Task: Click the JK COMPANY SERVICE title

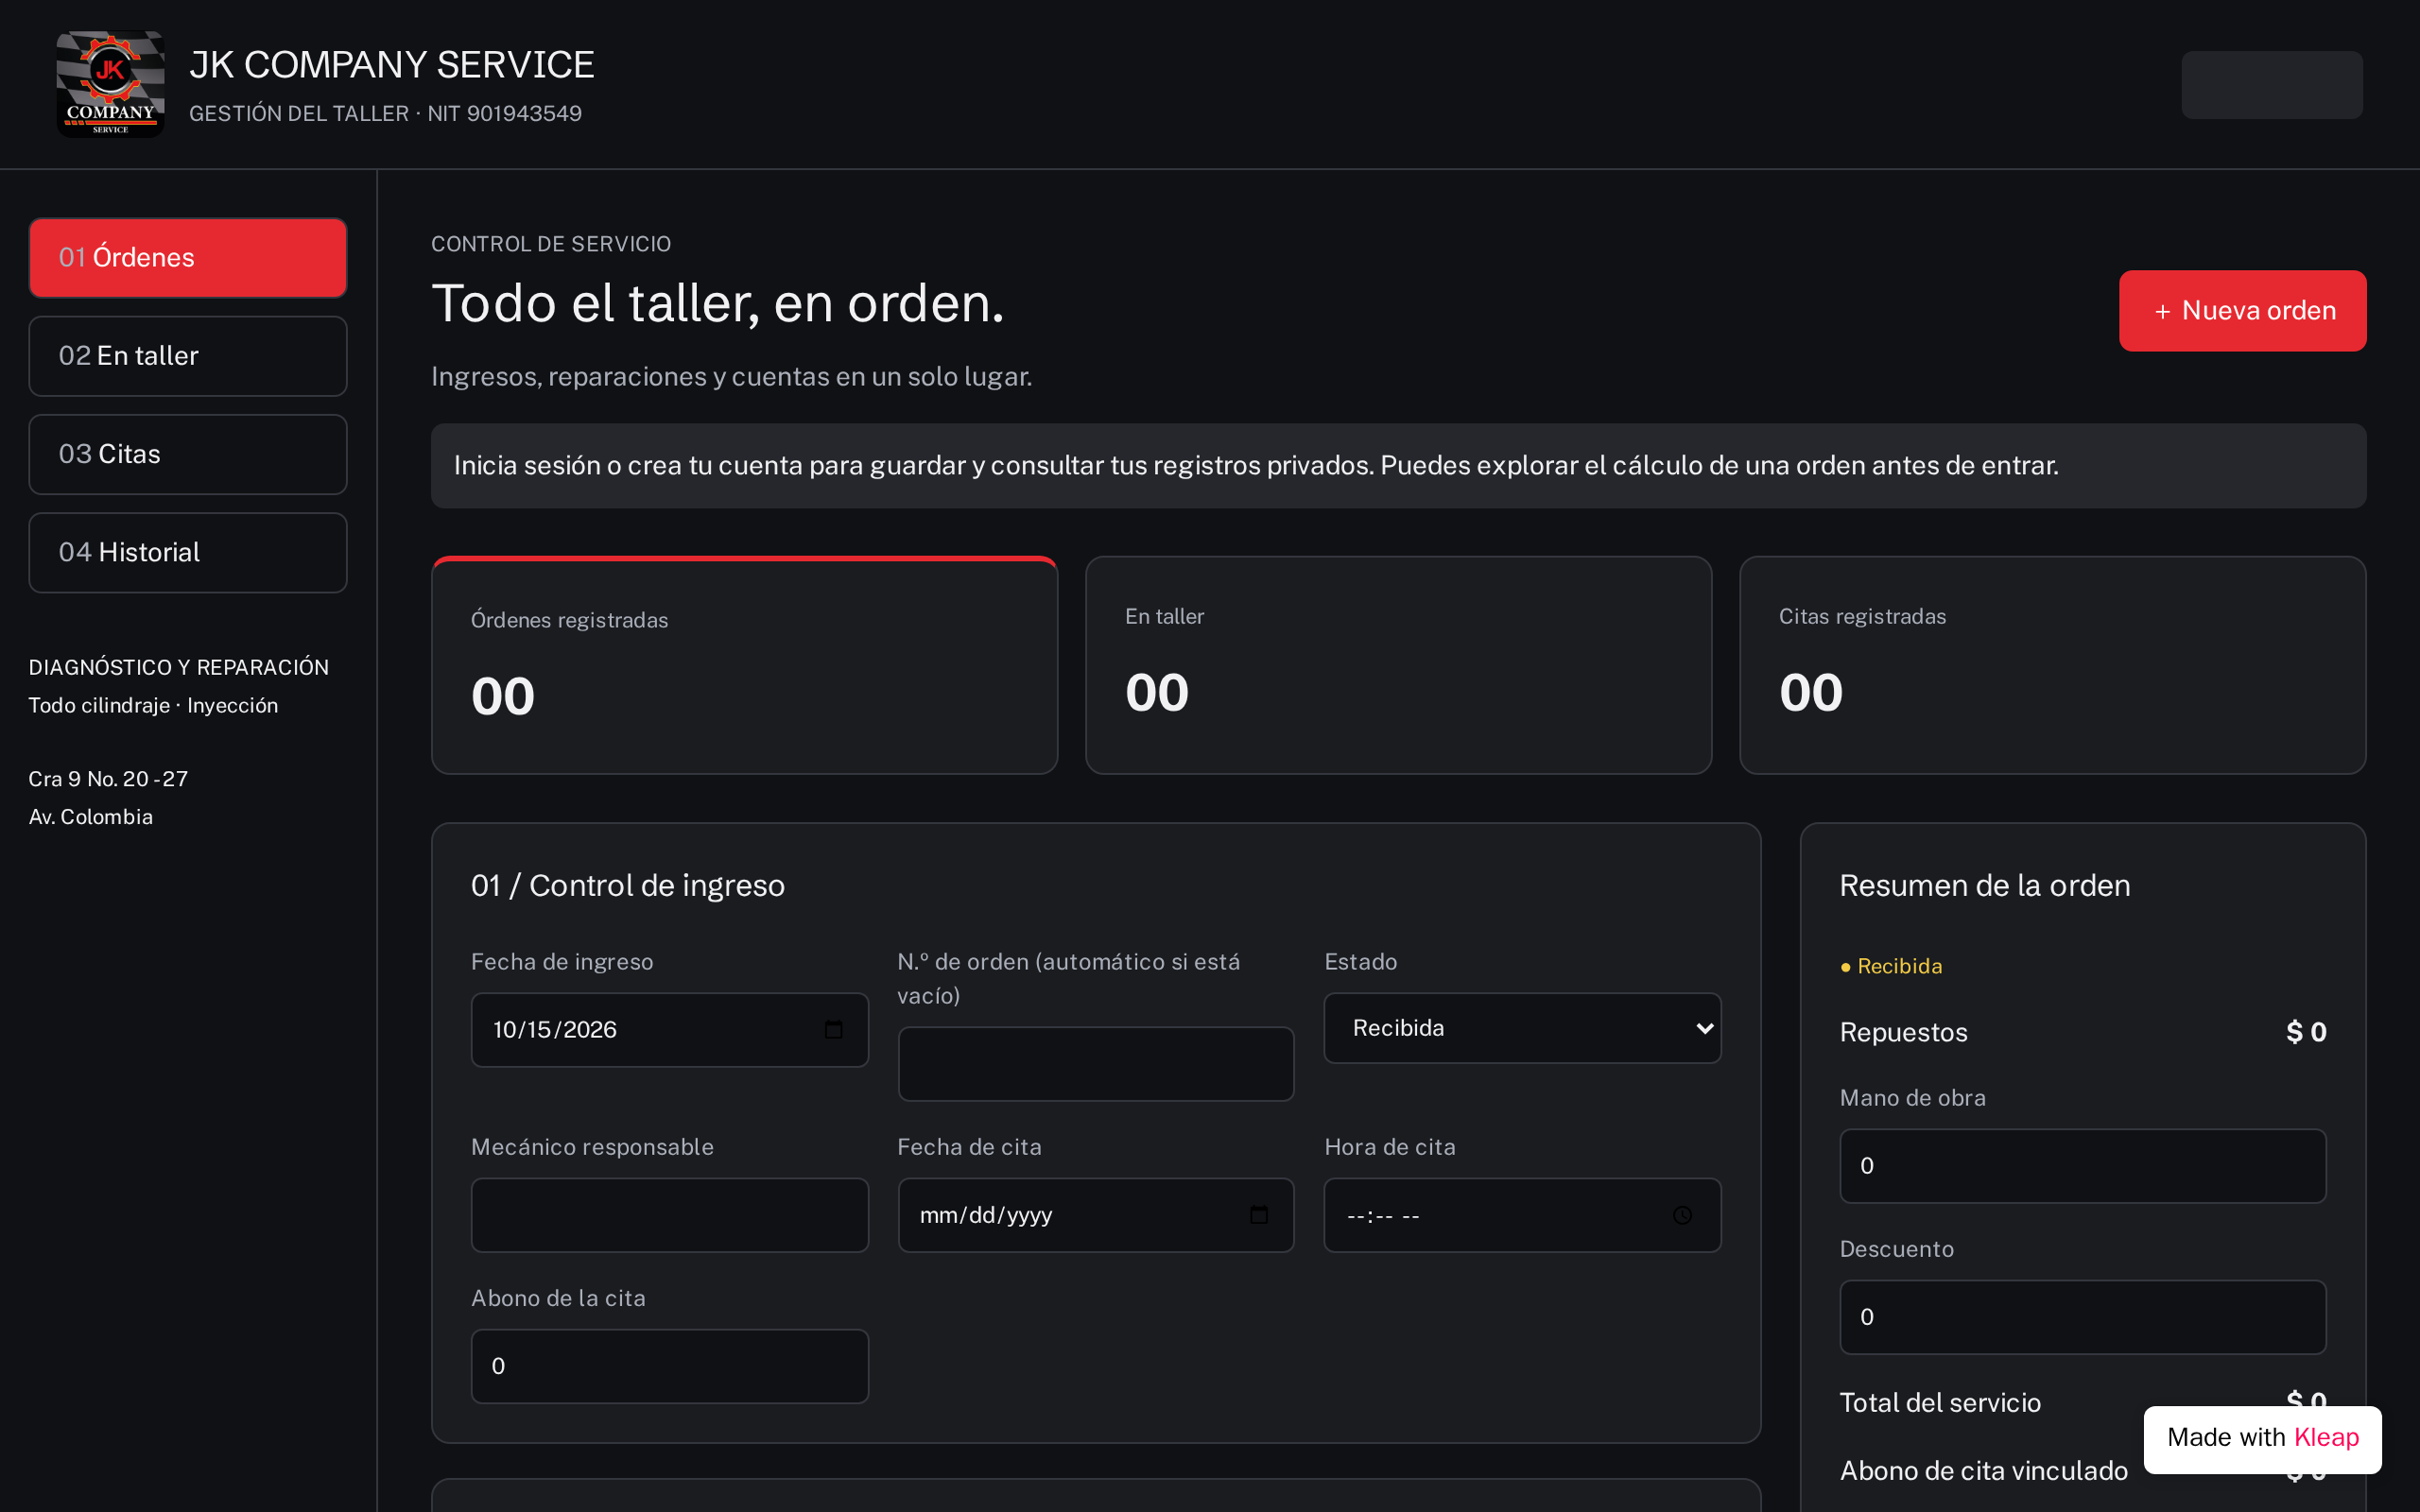Action: point(392,65)
